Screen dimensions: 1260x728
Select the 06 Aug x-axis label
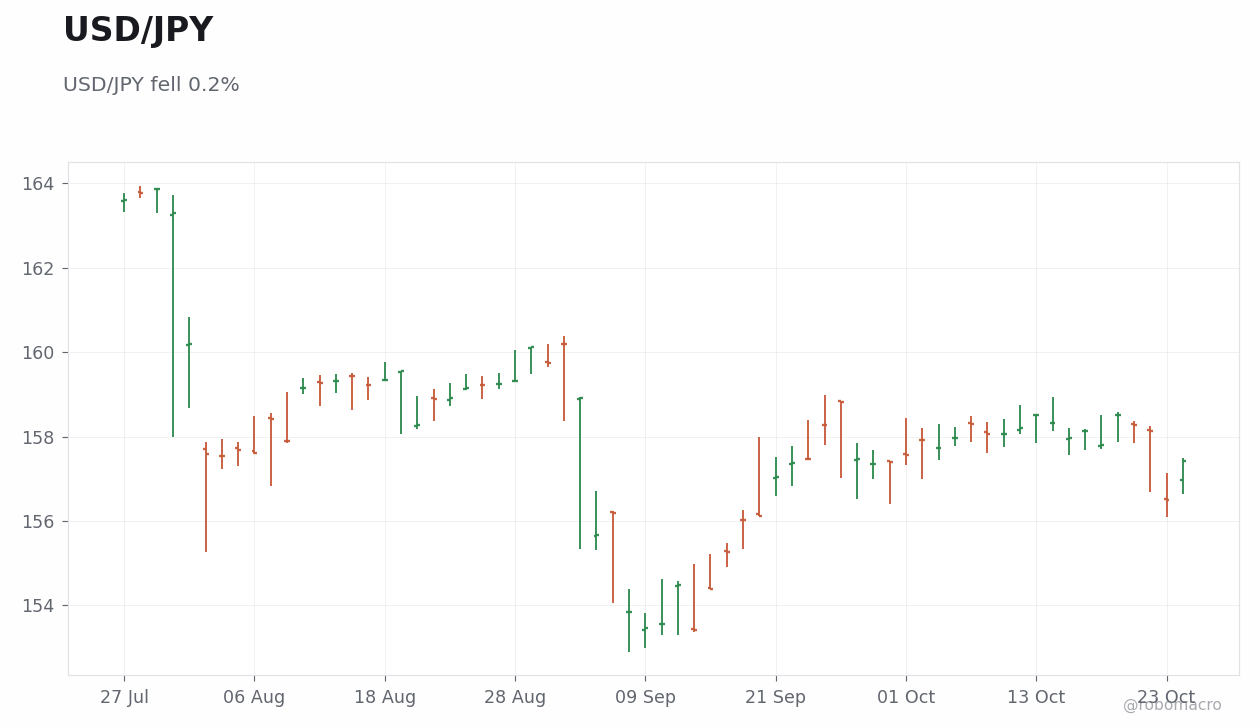(254, 697)
